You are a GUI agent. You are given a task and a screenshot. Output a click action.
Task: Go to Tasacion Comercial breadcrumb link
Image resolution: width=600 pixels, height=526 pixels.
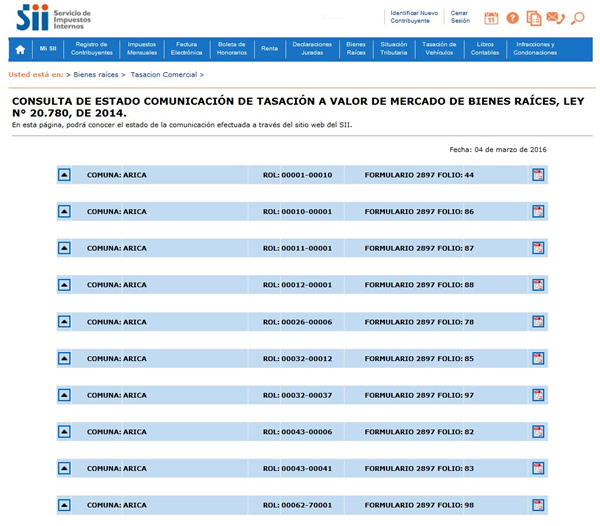[163, 75]
